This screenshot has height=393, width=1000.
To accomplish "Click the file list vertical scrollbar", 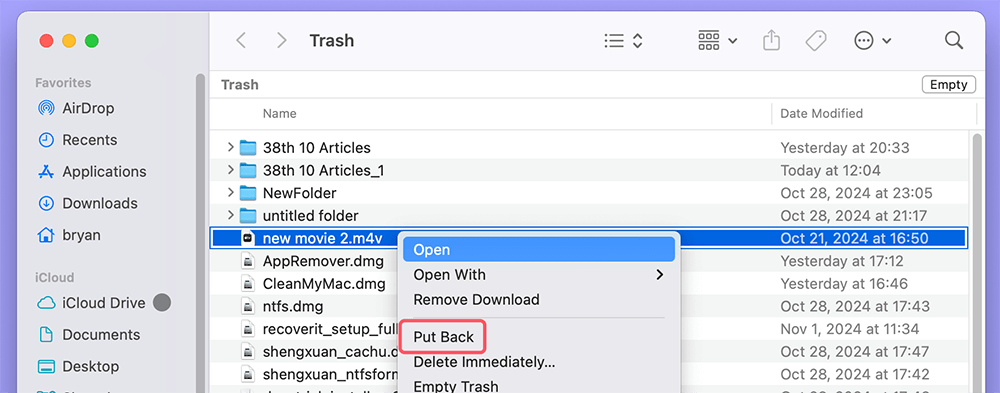I will pyautogui.click(x=977, y=262).
